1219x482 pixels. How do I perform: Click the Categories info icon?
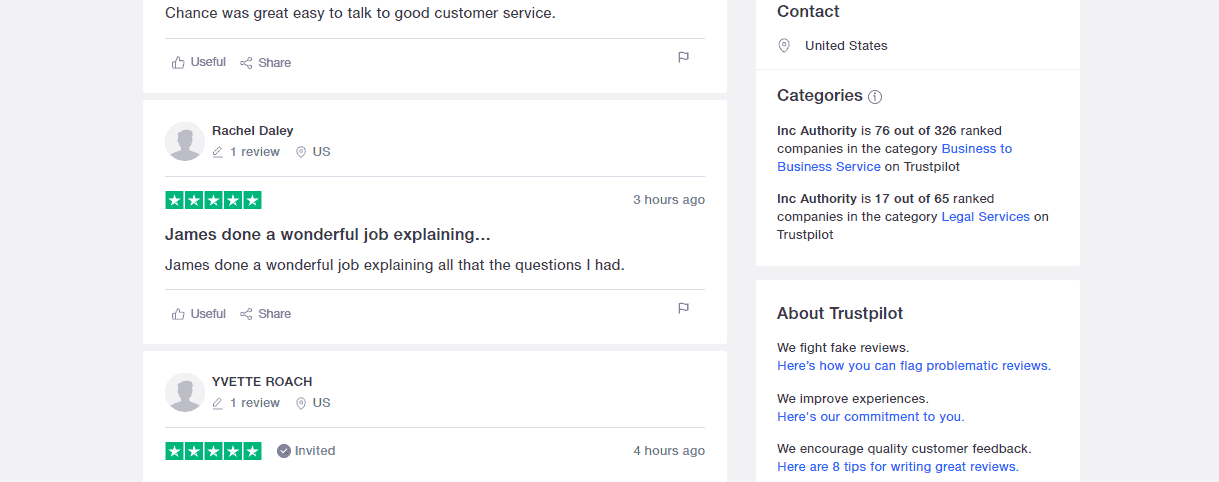point(875,97)
